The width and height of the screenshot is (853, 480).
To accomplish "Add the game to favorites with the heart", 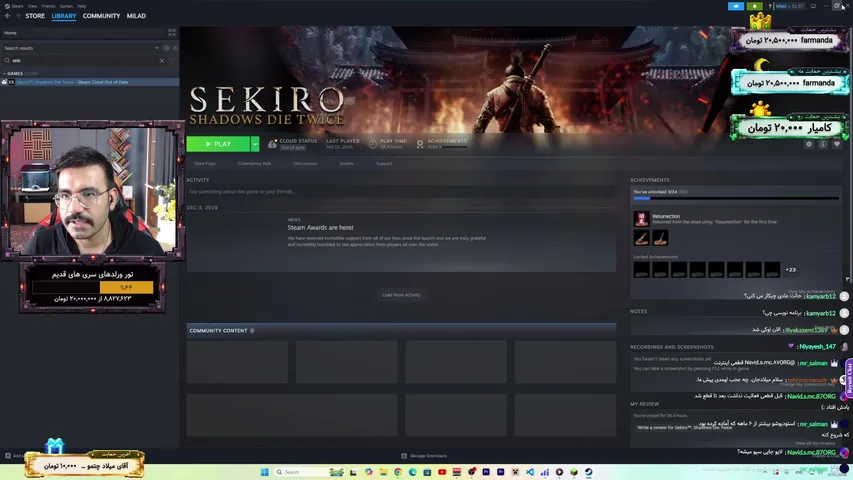I will click(837, 144).
